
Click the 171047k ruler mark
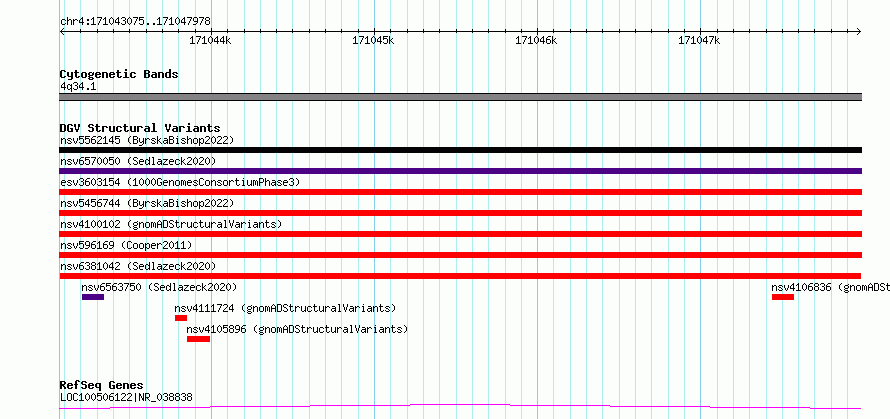pos(699,40)
